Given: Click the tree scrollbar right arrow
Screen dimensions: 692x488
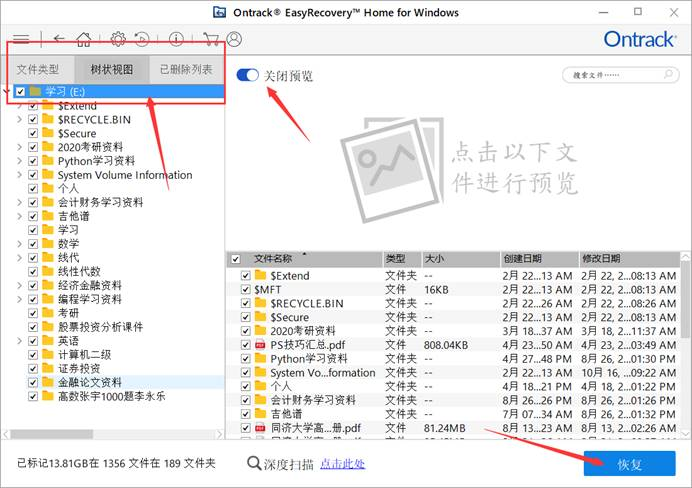Looking at the screenshot, I should pos(219,434).
